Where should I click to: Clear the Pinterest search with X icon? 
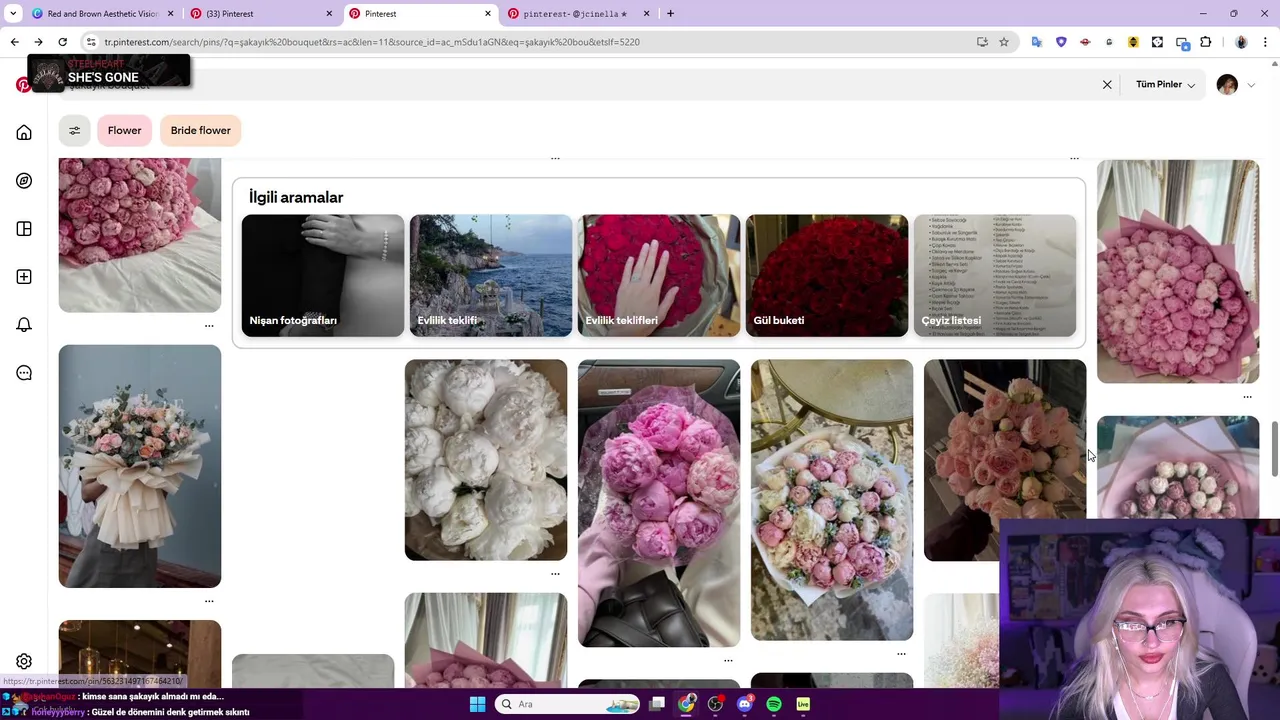tap(1107, 85)
